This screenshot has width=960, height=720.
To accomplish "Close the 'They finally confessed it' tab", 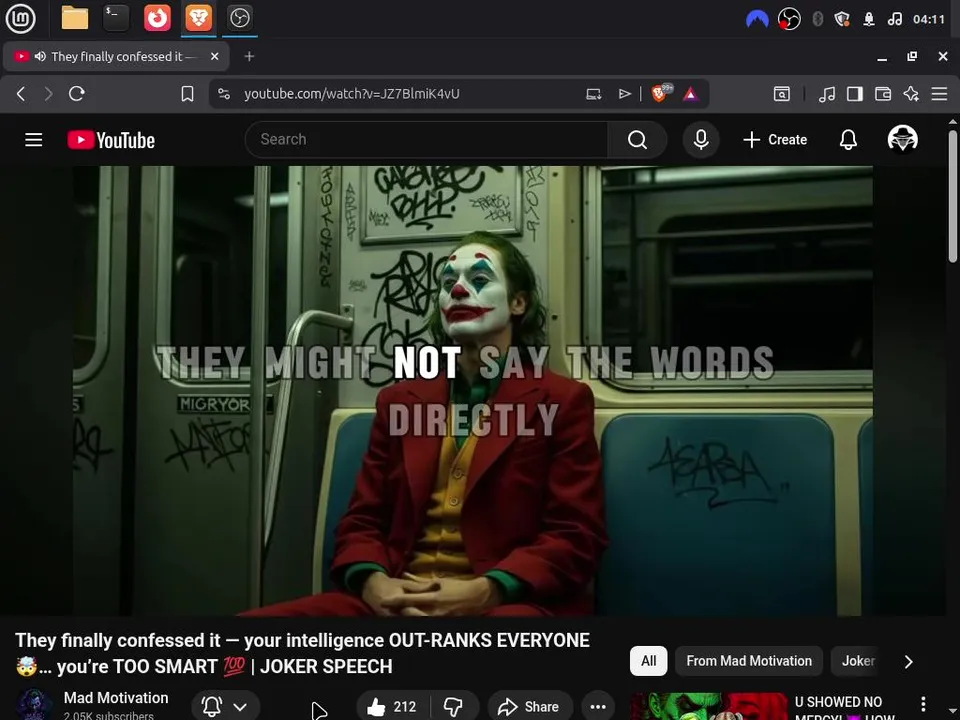I will pos(214,56).
